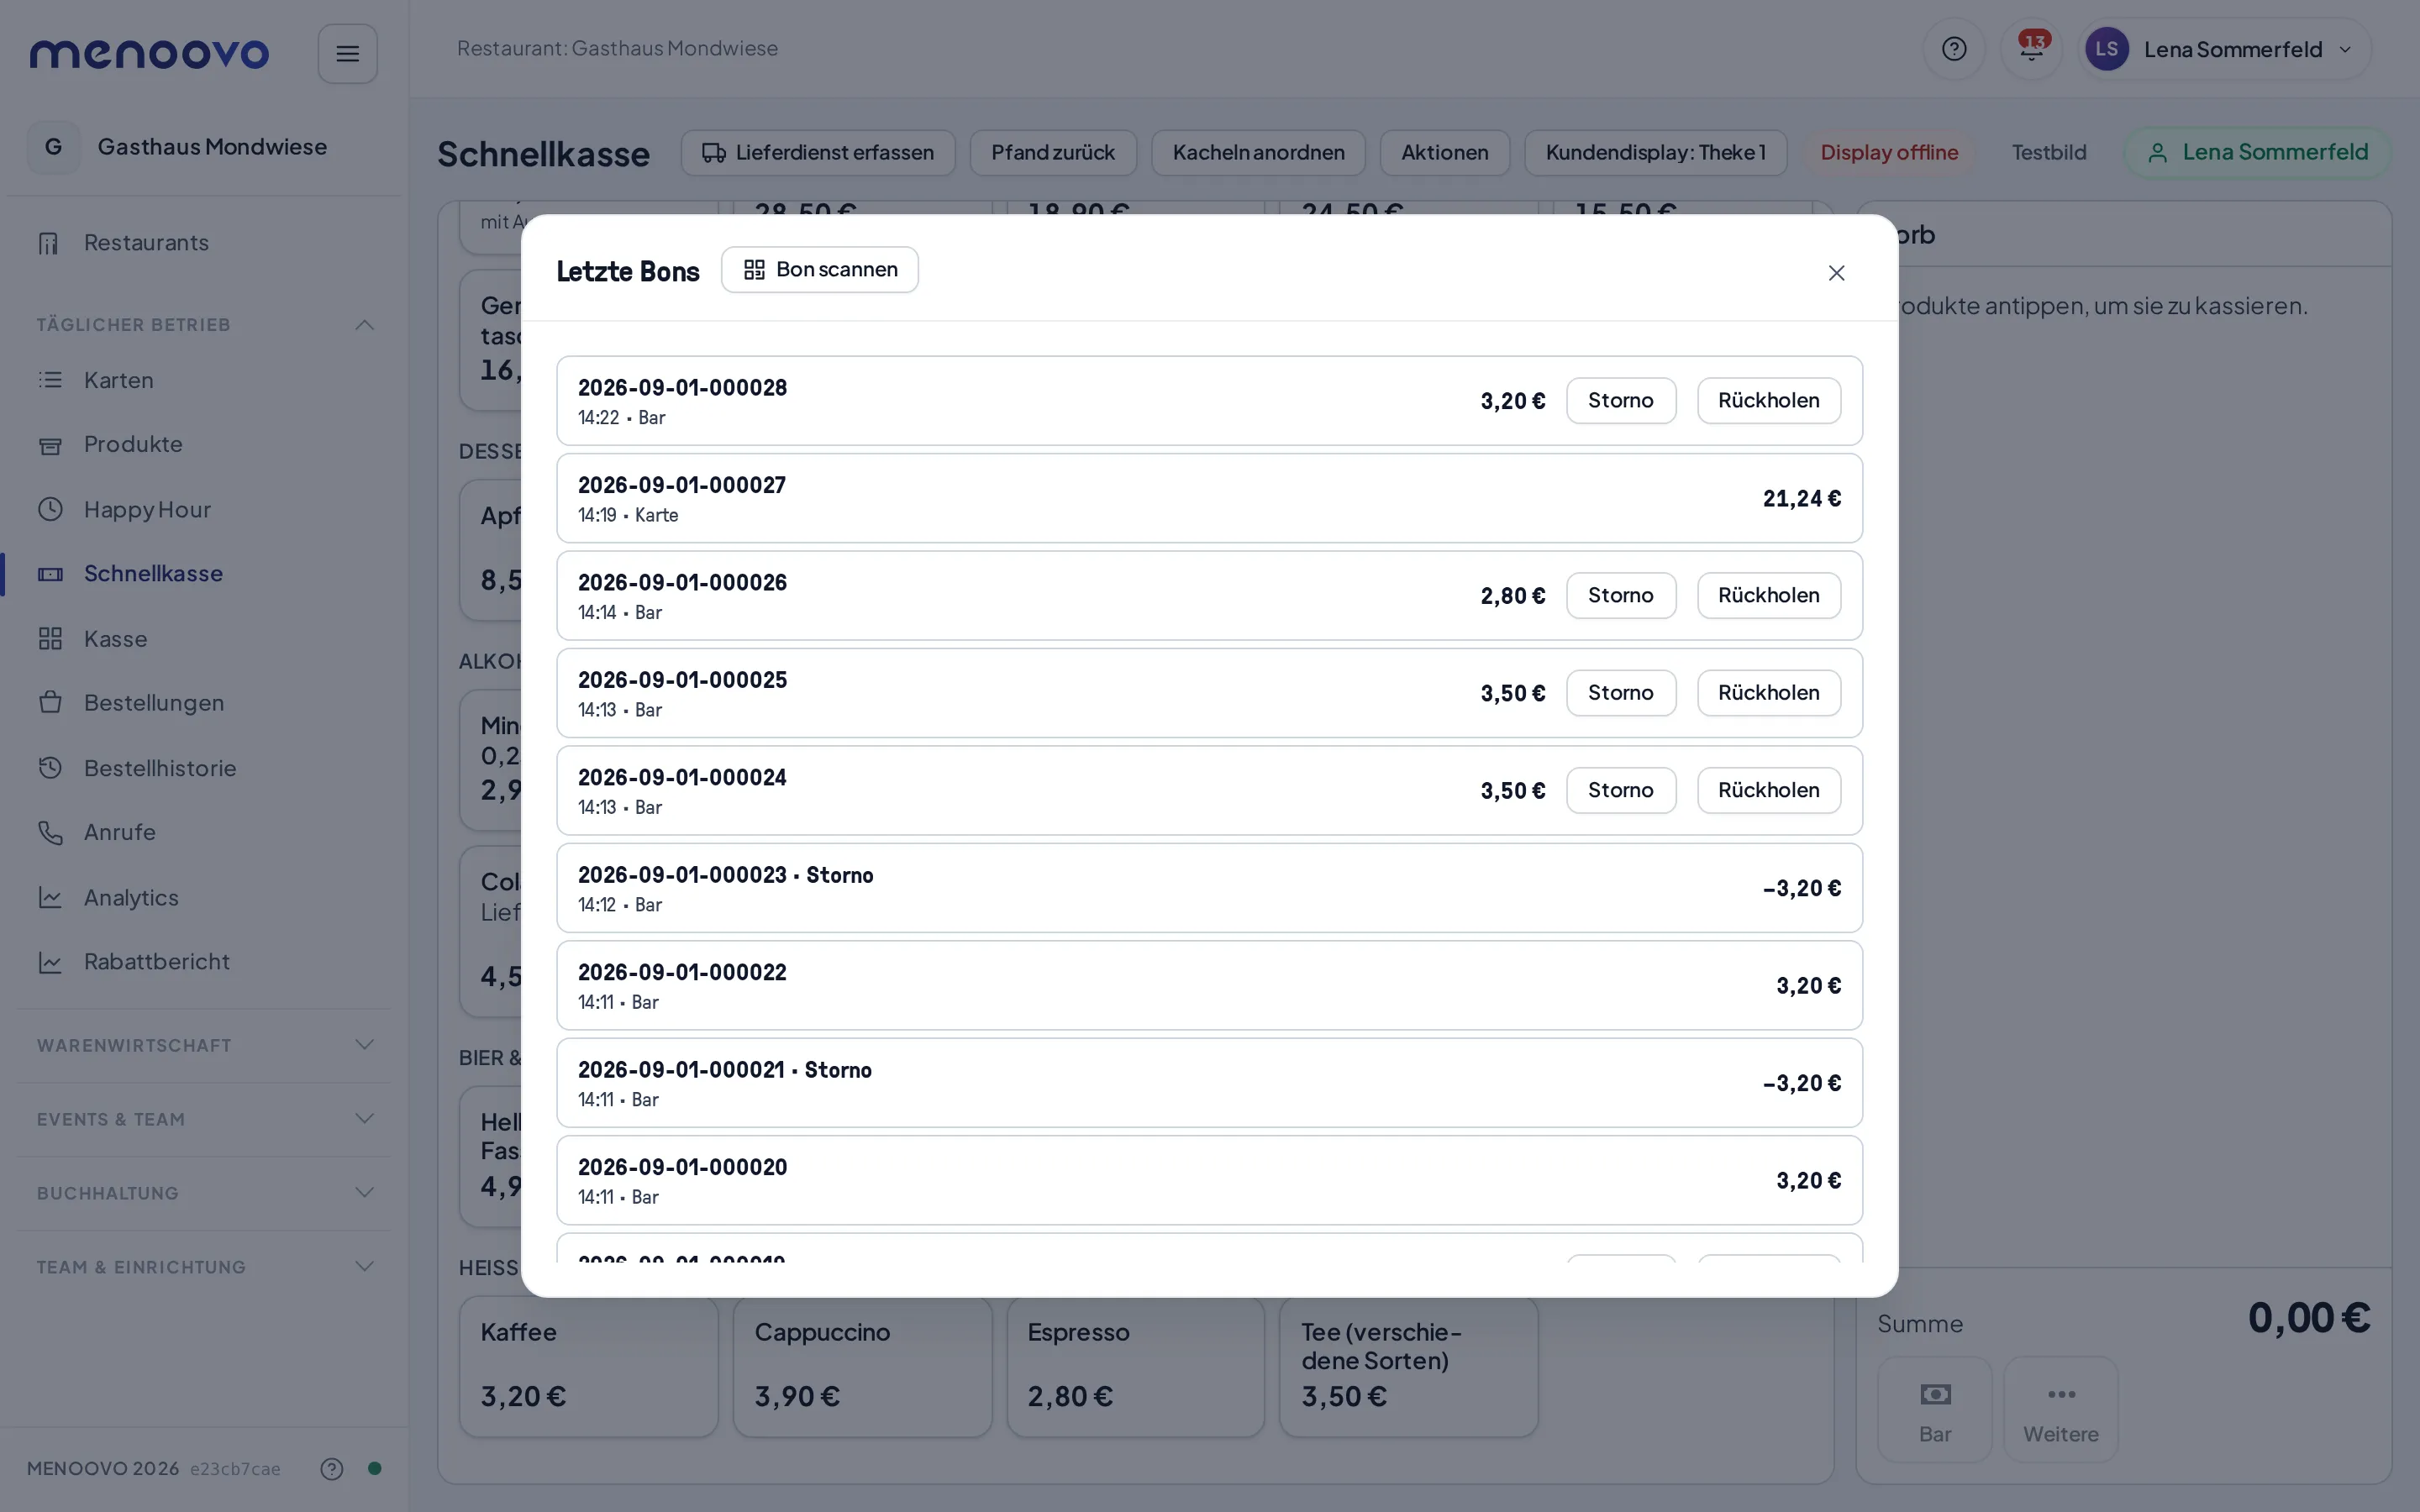The width and height of the screenshot is (2420, 1512).
Task: Select the Gasthaus Mondwiese restaurant entry
Action: pos(205,147)
